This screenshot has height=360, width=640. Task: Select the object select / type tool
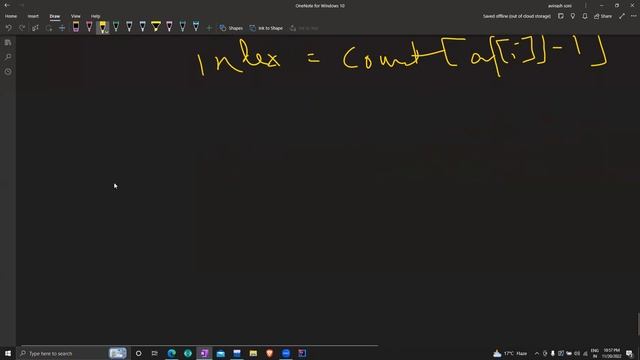(36, 28)
